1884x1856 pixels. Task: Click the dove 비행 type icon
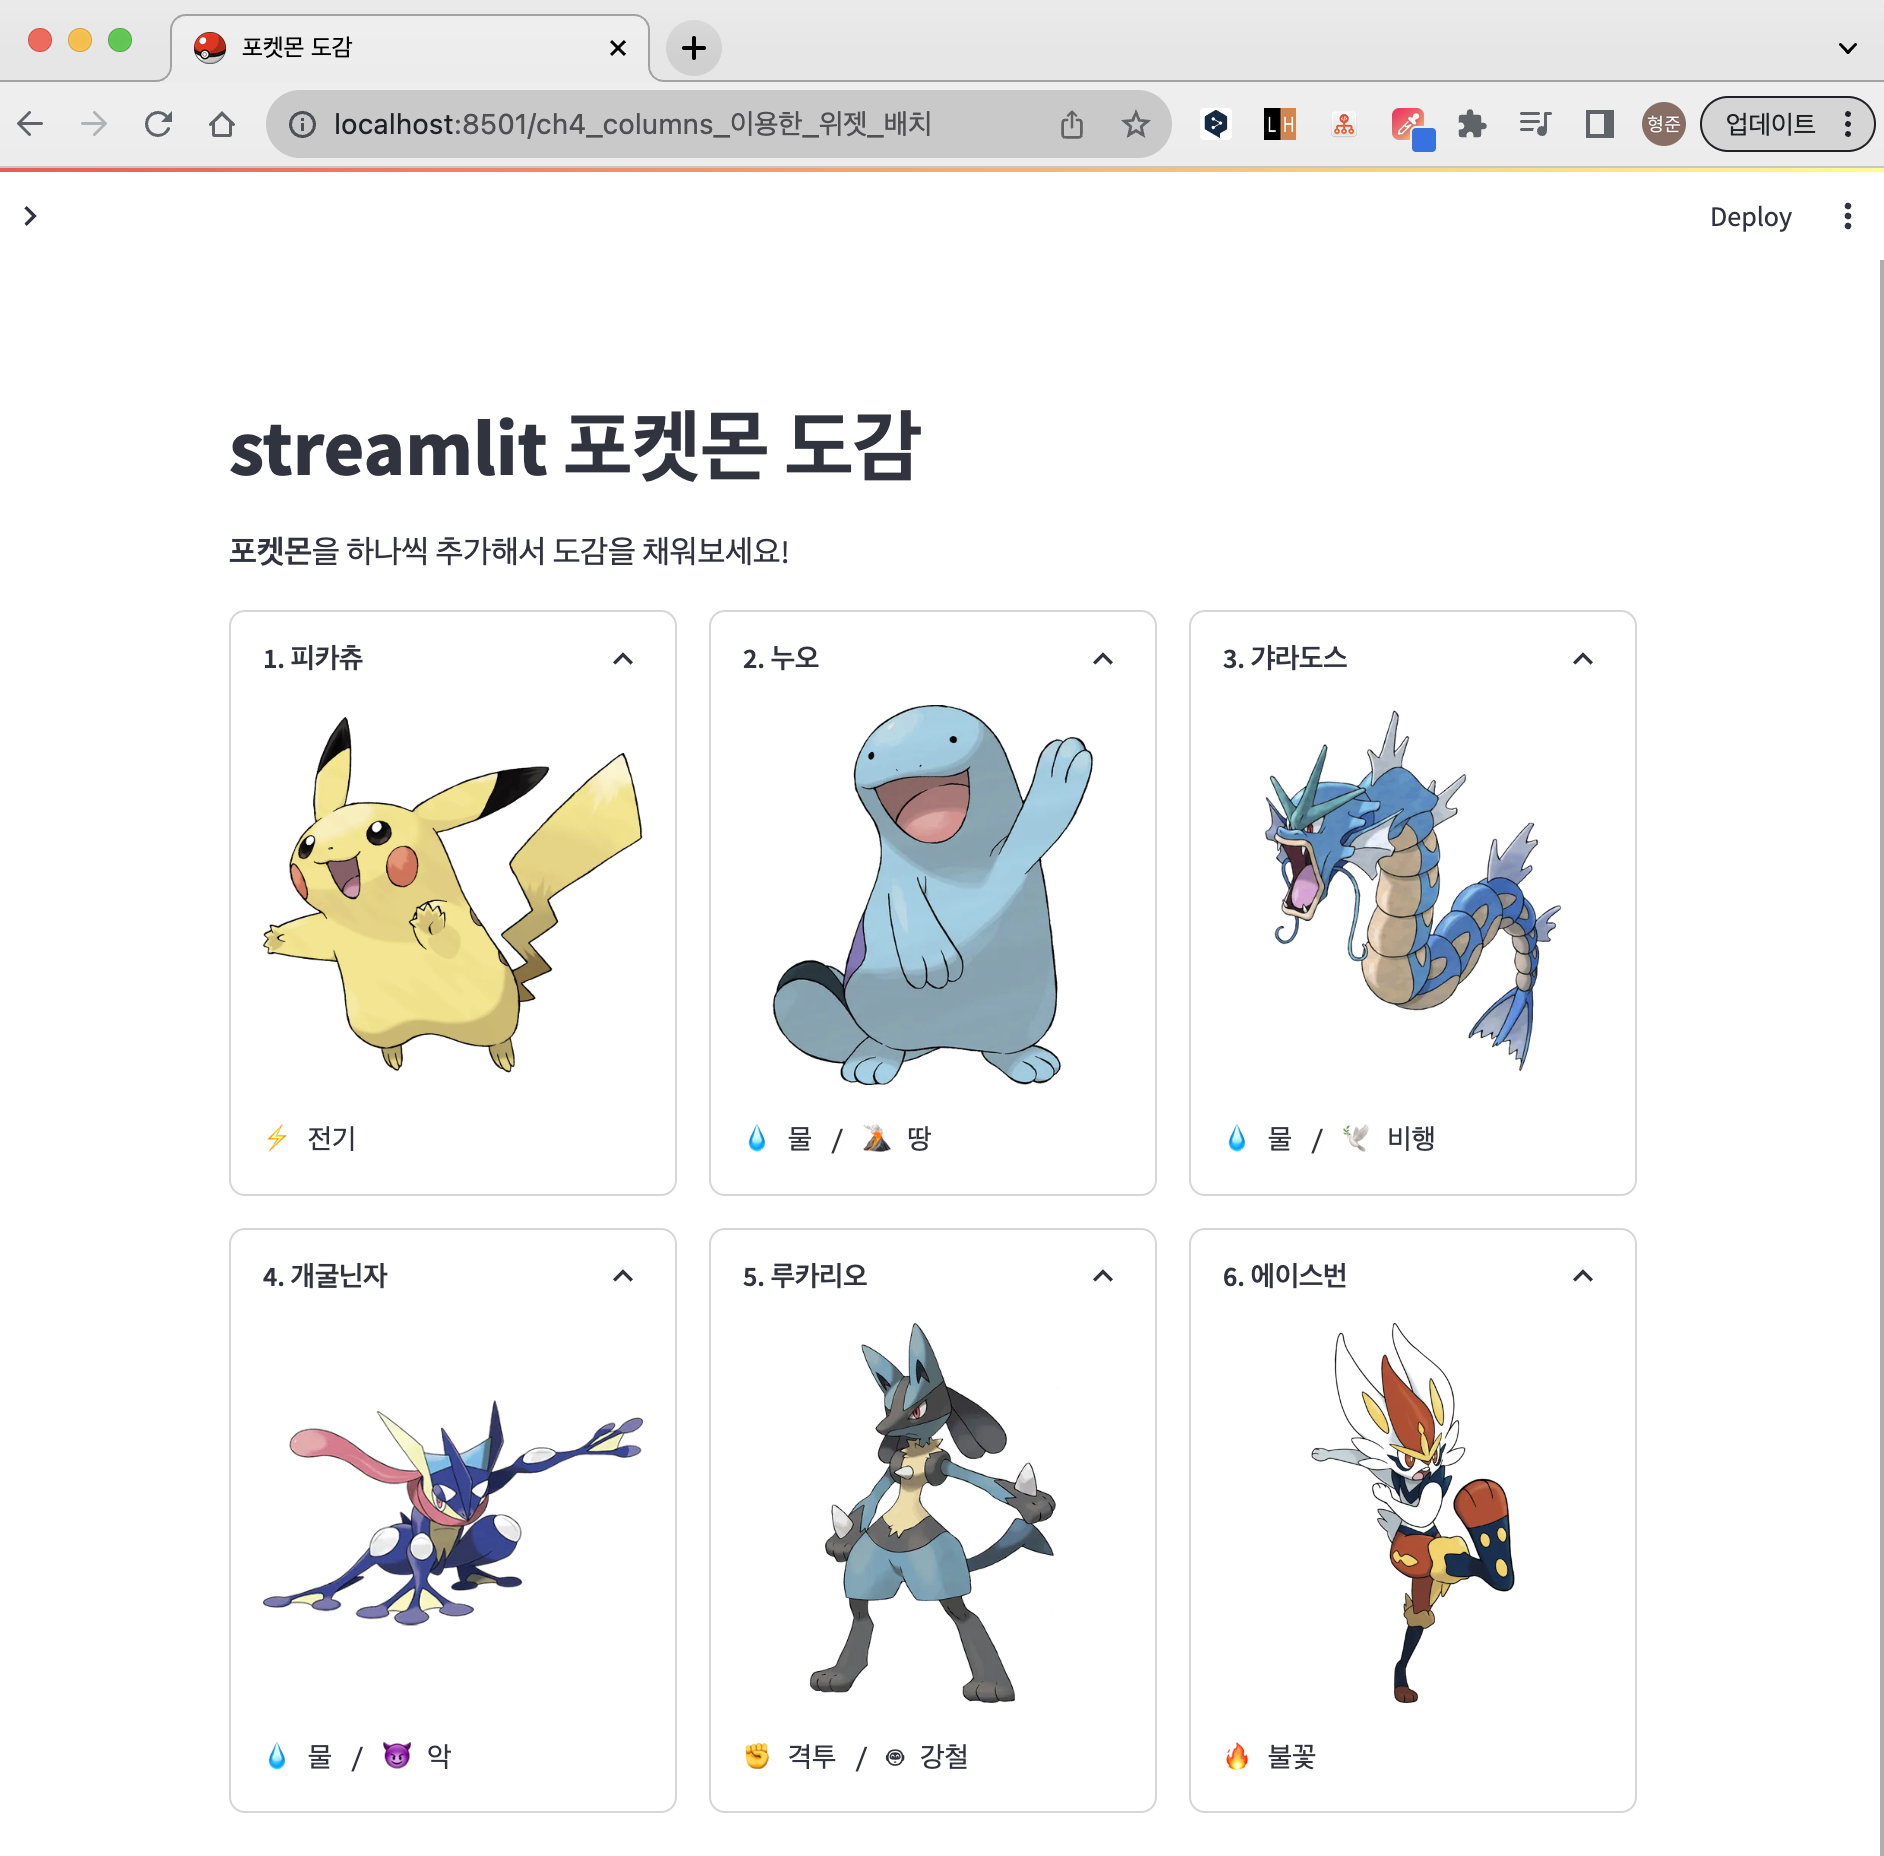1357,1138
